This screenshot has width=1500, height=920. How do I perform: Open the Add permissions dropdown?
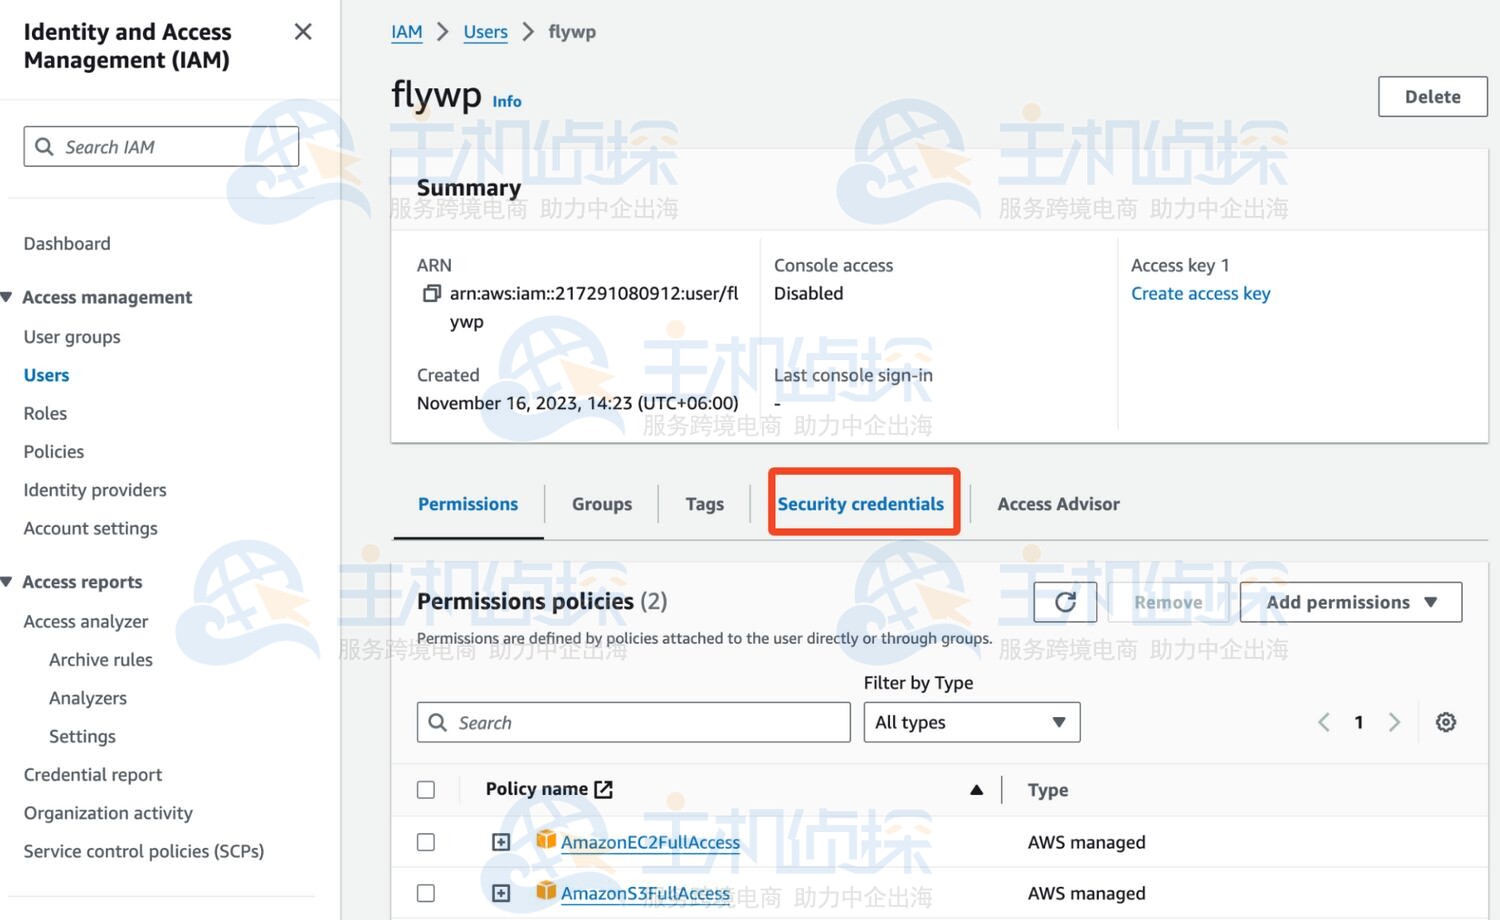coord(1351,602)
